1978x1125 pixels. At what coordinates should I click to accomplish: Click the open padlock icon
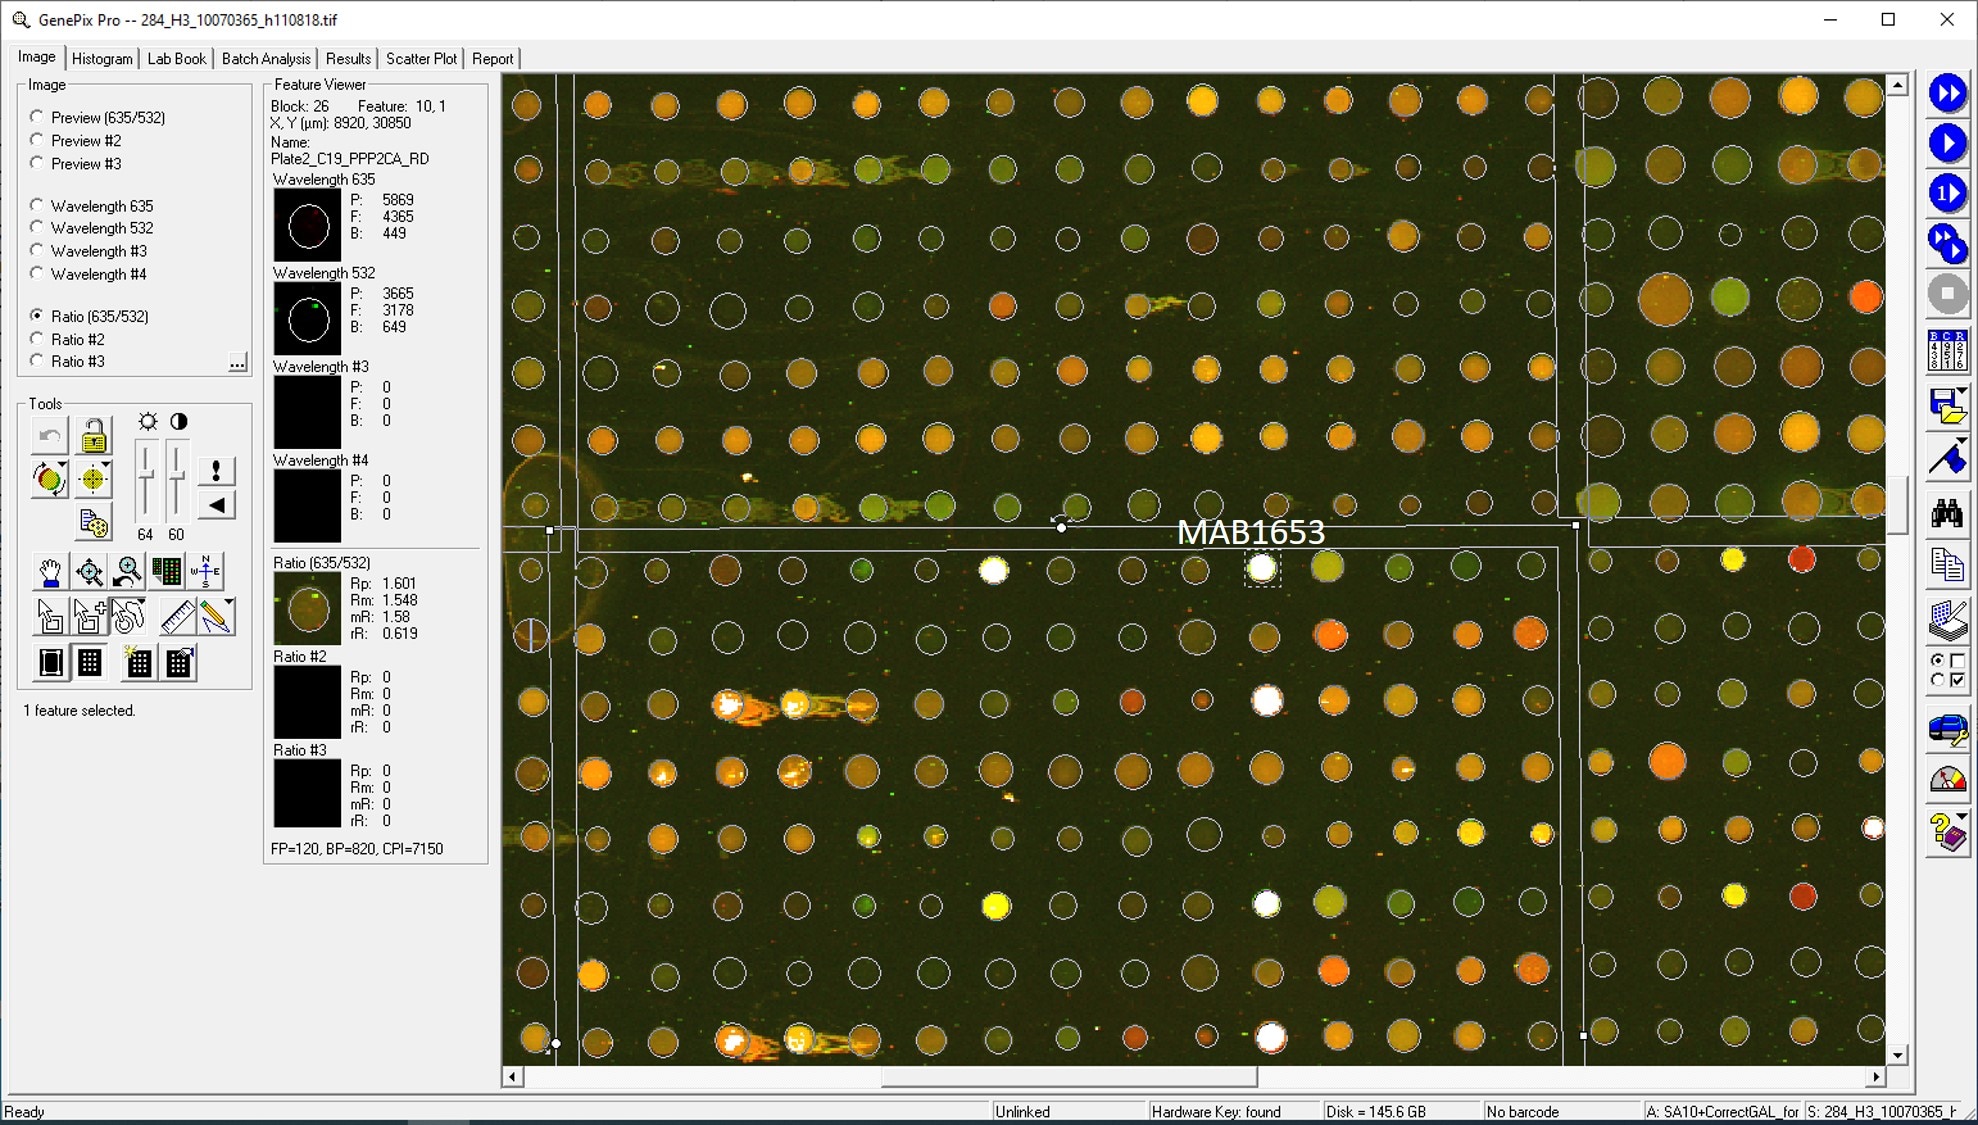(x=94, y=436)
